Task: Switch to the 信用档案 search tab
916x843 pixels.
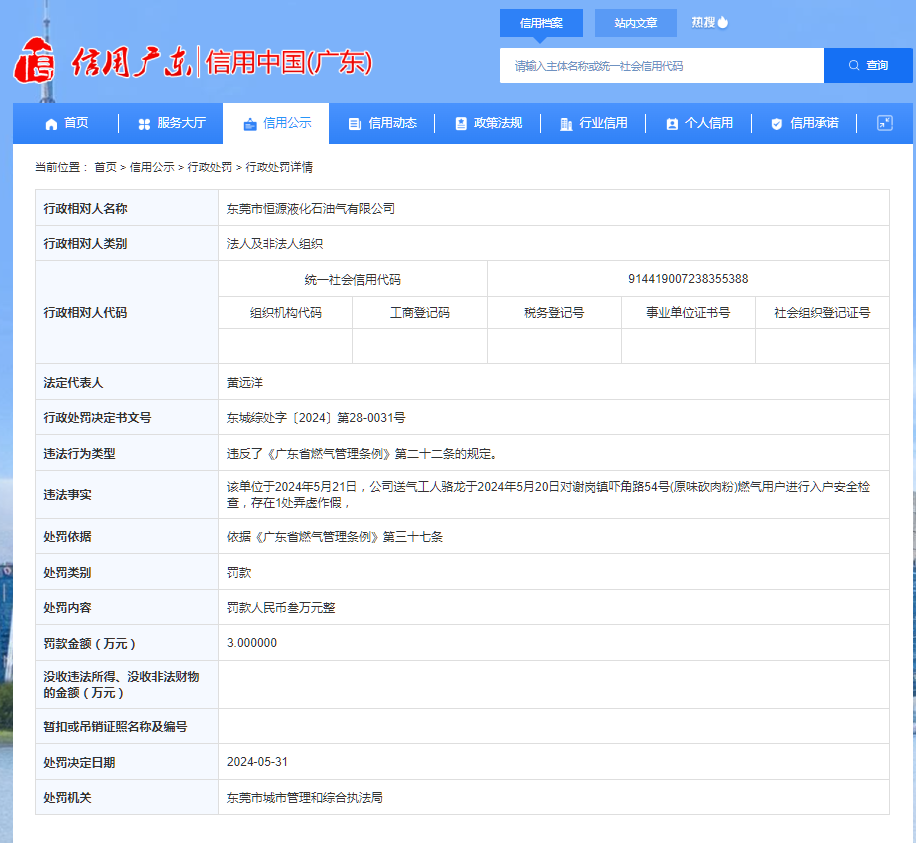Action: 541,23
